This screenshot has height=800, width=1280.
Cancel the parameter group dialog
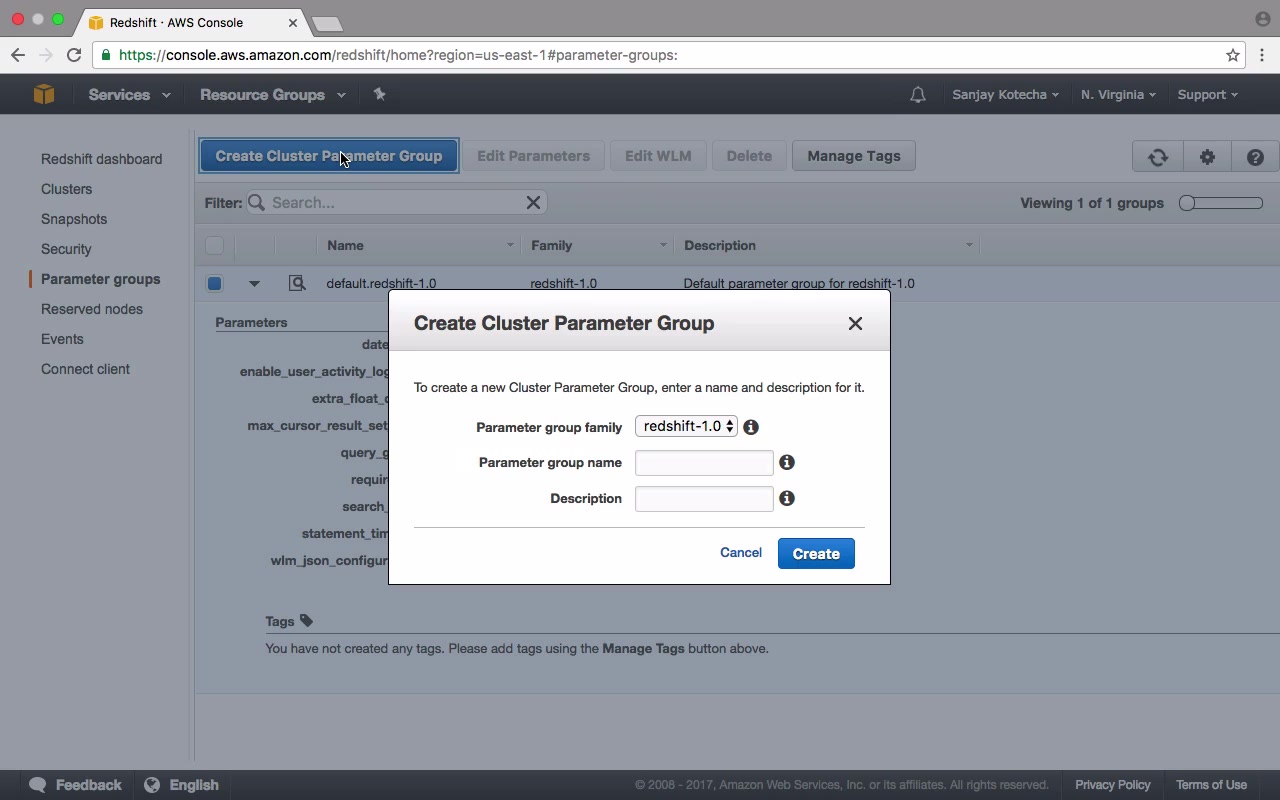tap(741, 553)
